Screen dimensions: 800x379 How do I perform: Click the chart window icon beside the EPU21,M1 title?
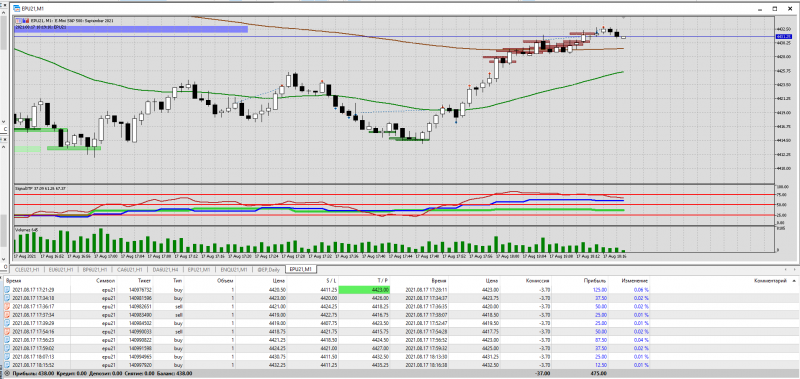(x=17, y=9)
